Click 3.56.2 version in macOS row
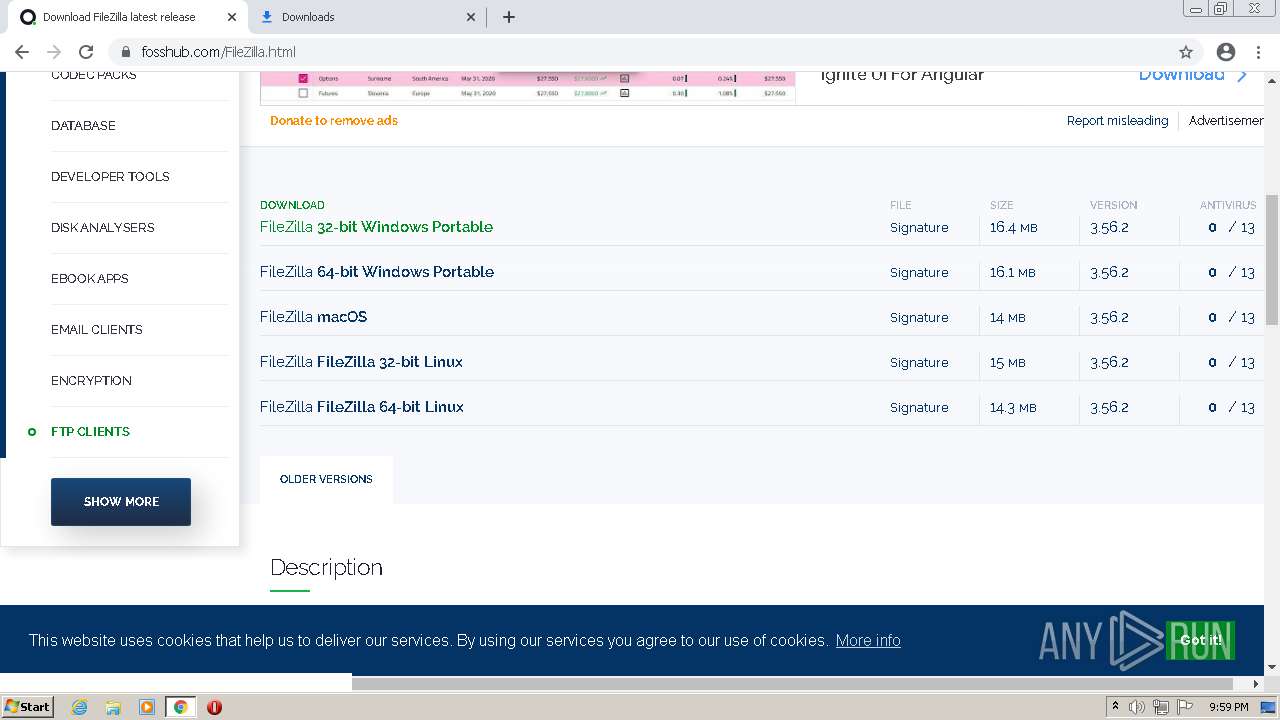This screenshot has height=720, width=1280. click(x=1109, y=318)
